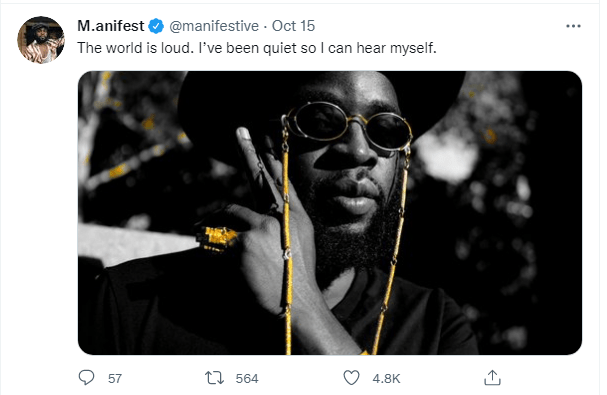Viewport: 607px width, 395px height.
Task: Click the raised hand in the photo
Action: 267,217
